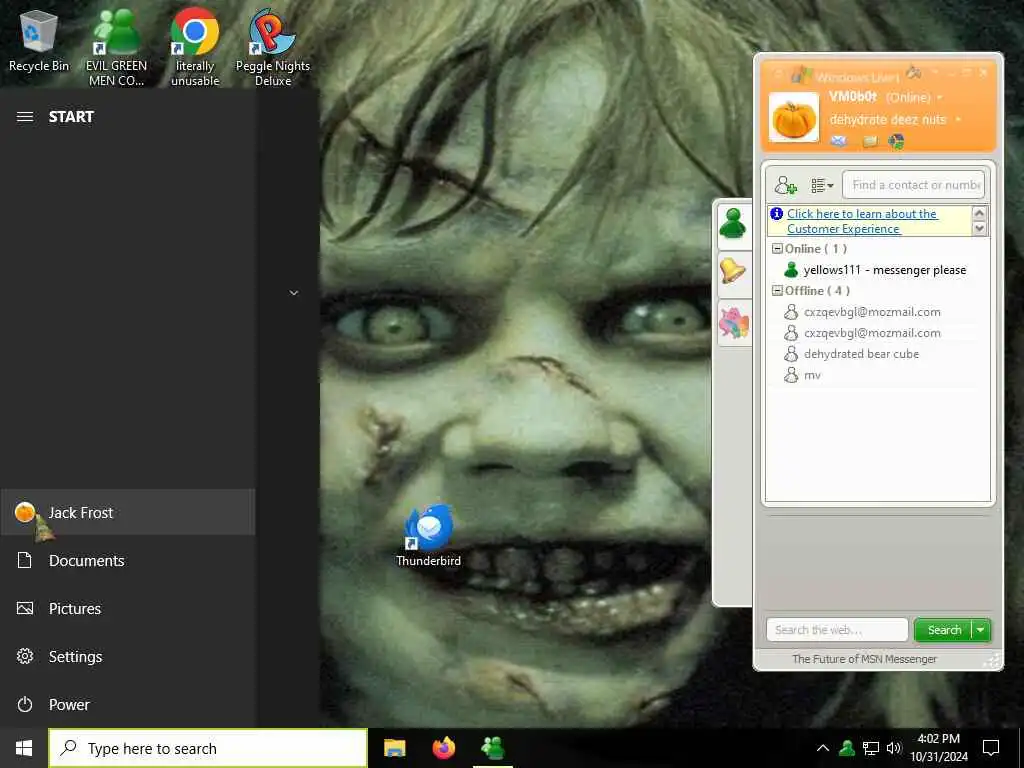Open the e-mail inbox envelope icon
This screenshot has width=1024, height=768.
(x=839, y=140)
